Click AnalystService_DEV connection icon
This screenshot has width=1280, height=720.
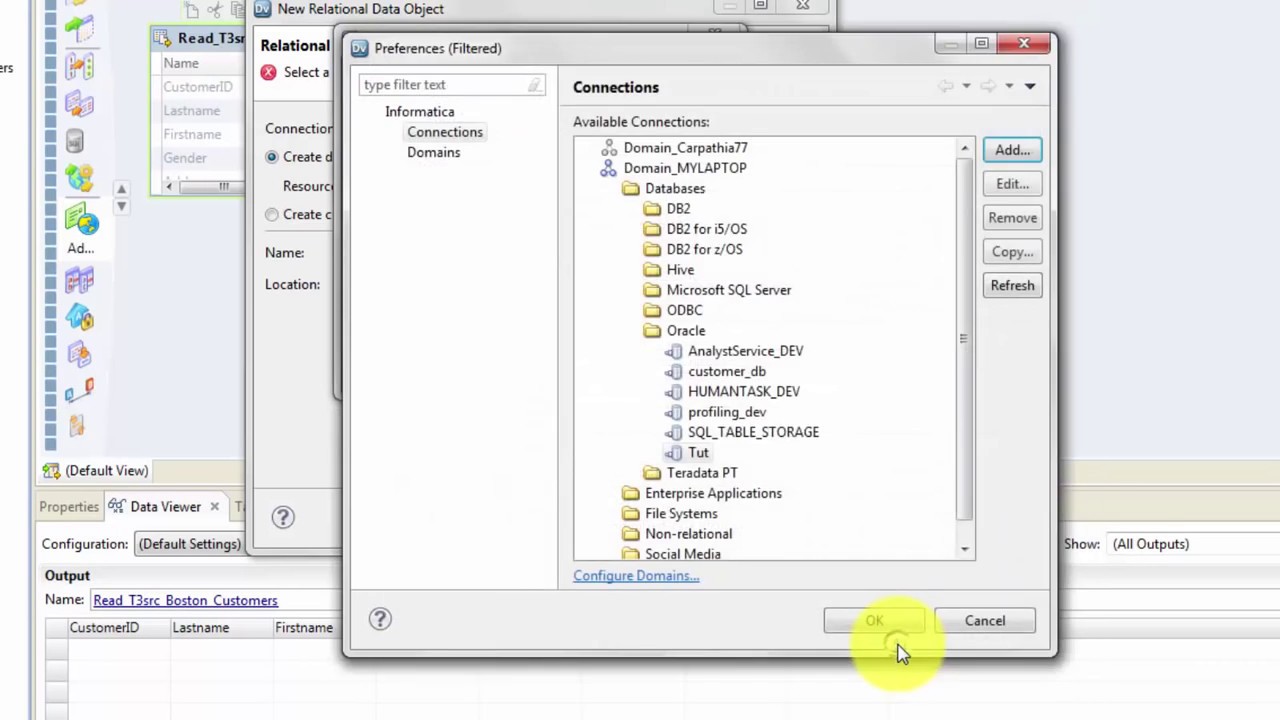tap(674, 352)
